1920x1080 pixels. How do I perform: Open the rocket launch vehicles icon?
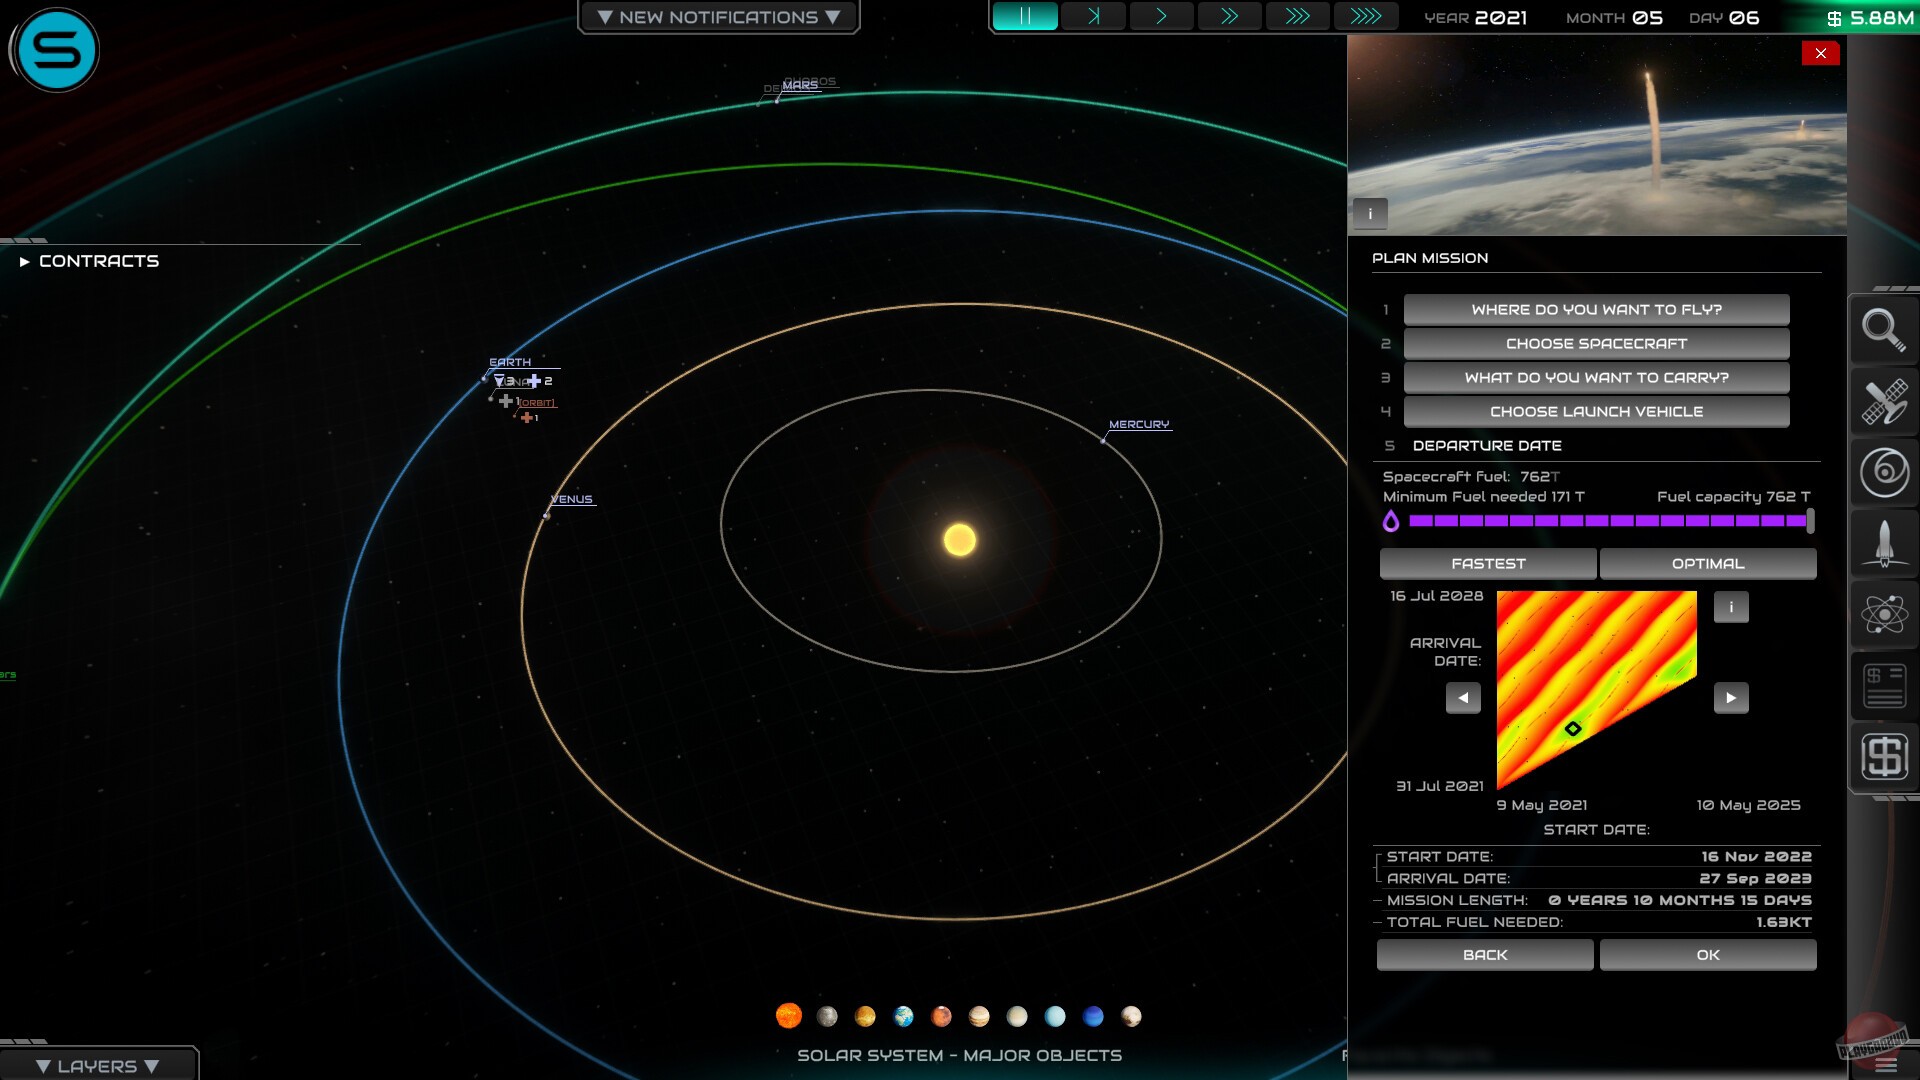pos(1884,543)
